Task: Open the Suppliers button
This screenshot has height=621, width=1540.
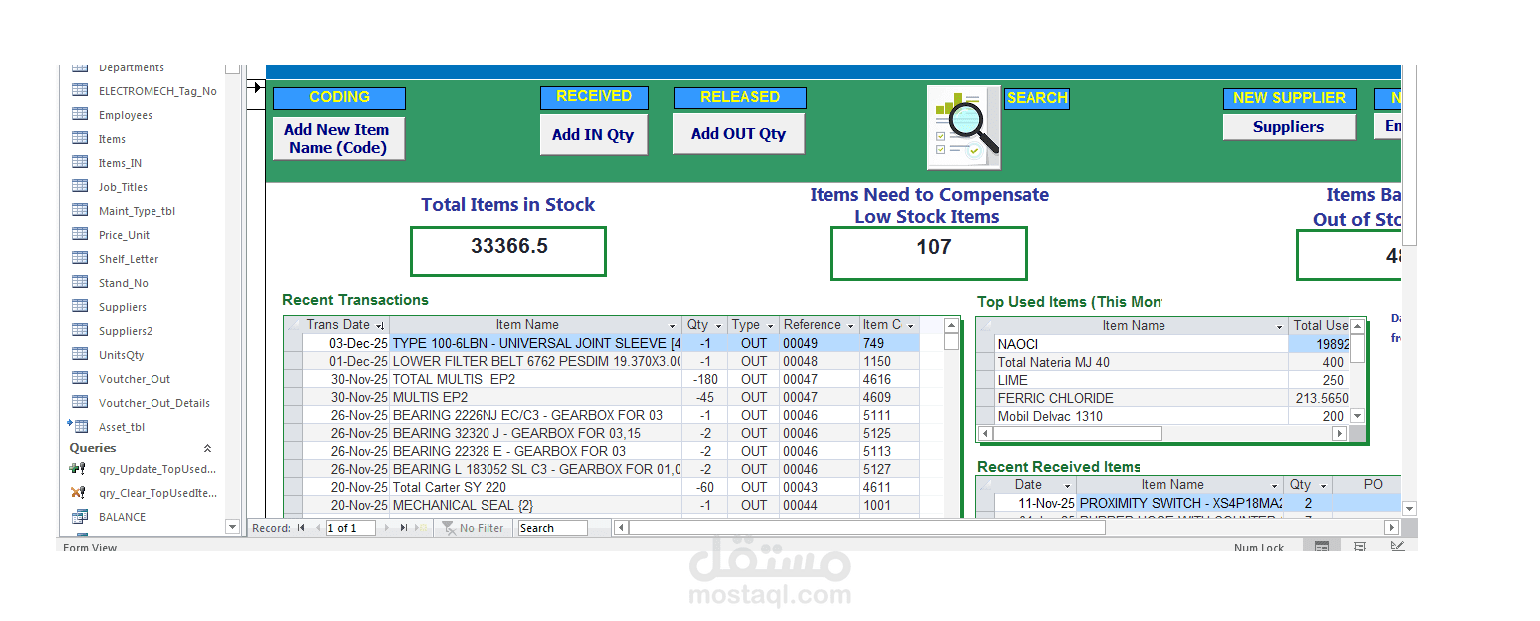Action: [x=1289, y=127]
